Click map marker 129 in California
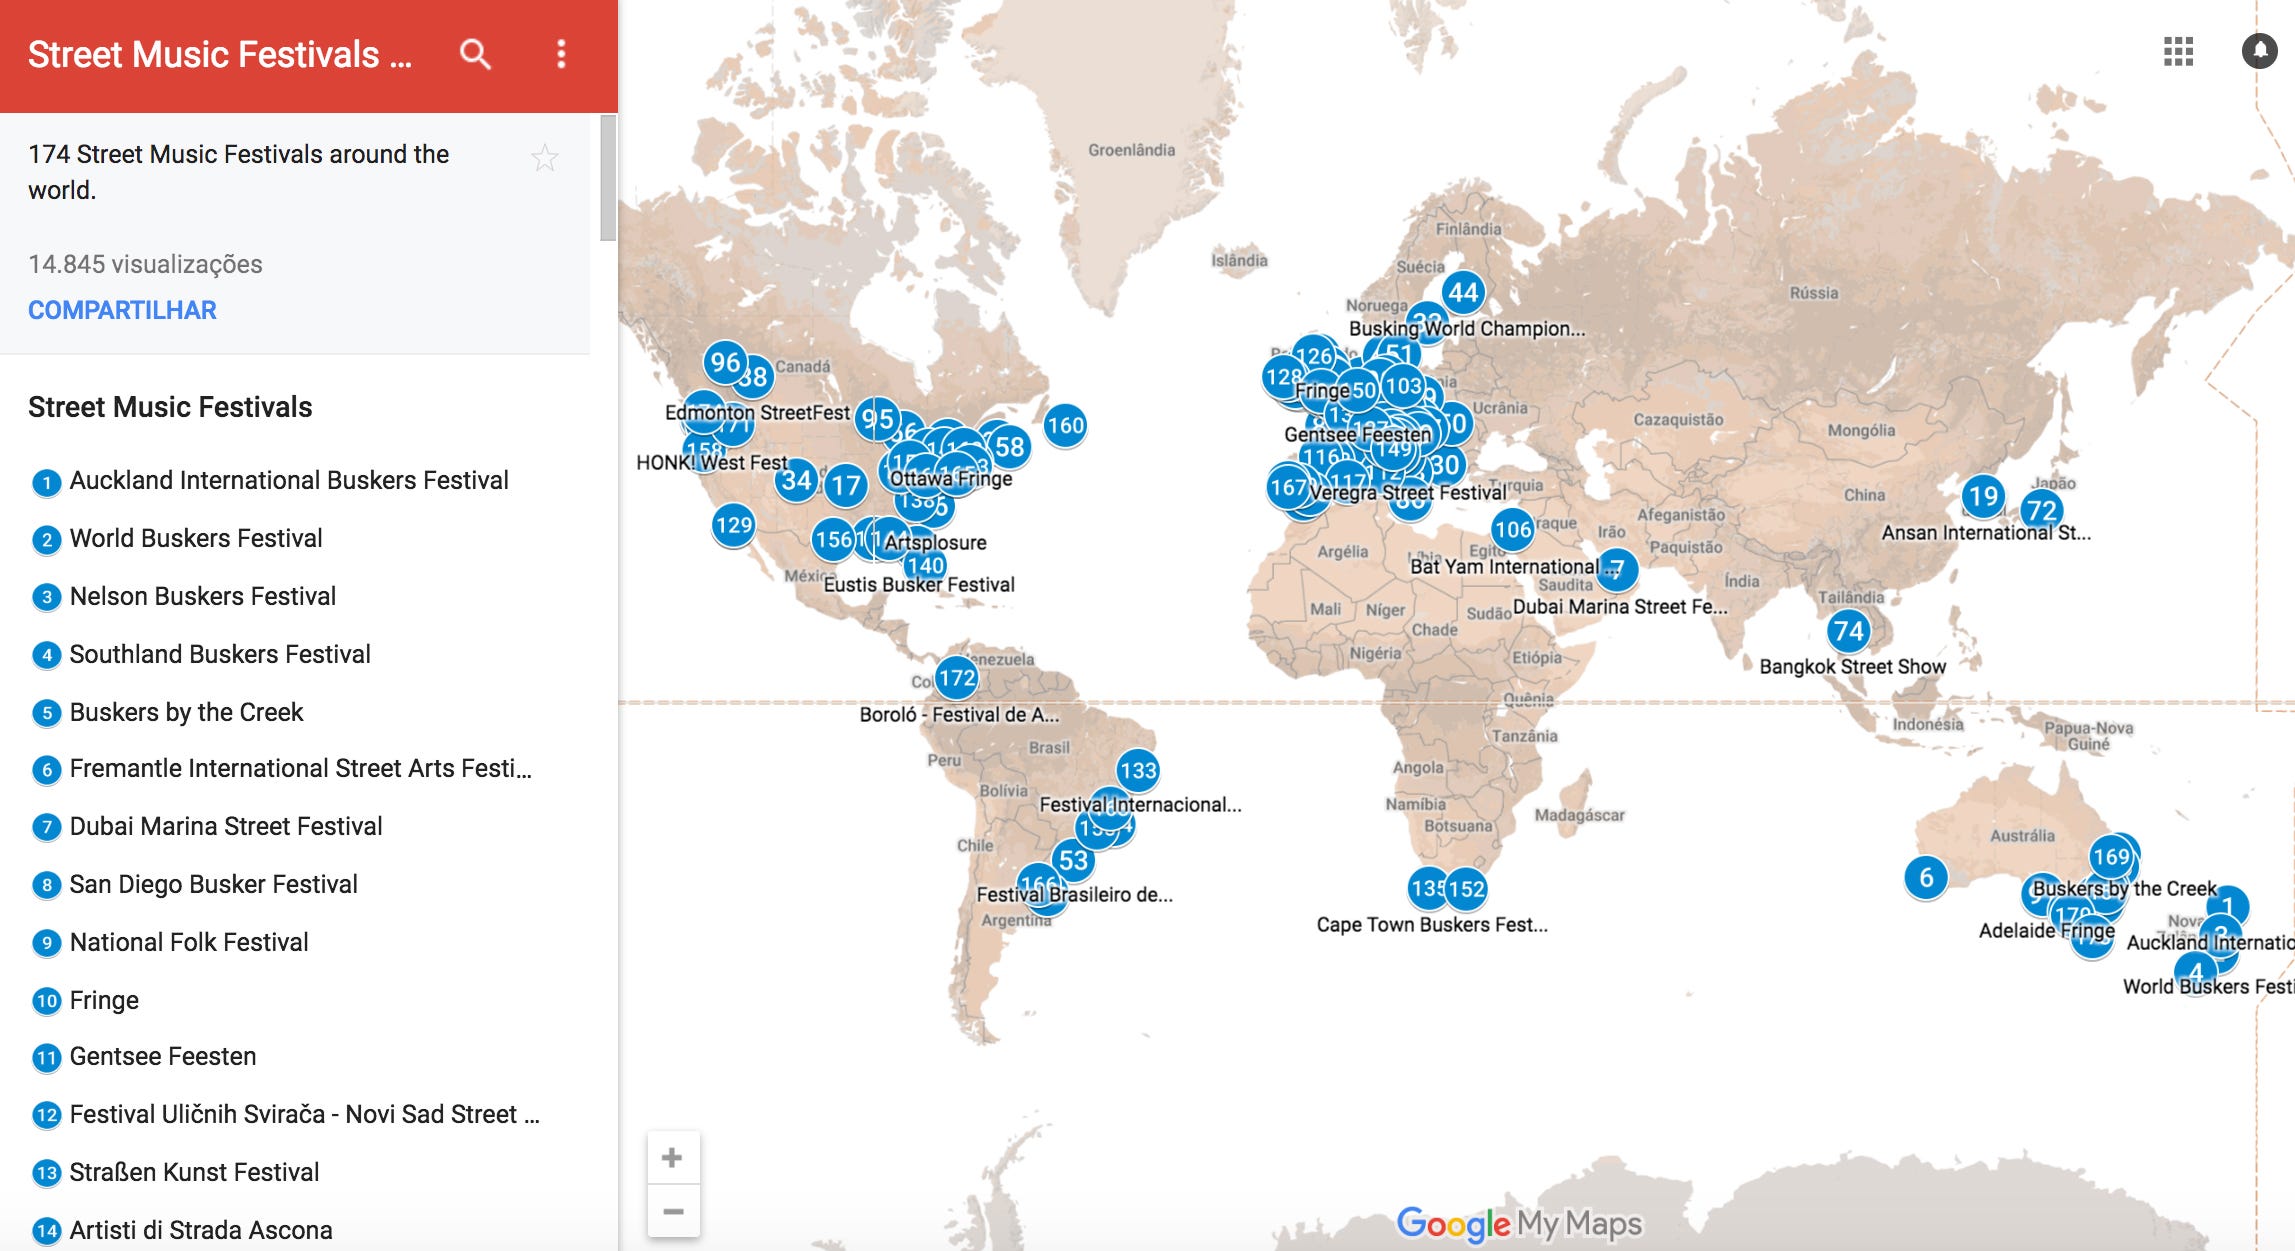Screen dimensions: 2295x1251 coord(733,525)
